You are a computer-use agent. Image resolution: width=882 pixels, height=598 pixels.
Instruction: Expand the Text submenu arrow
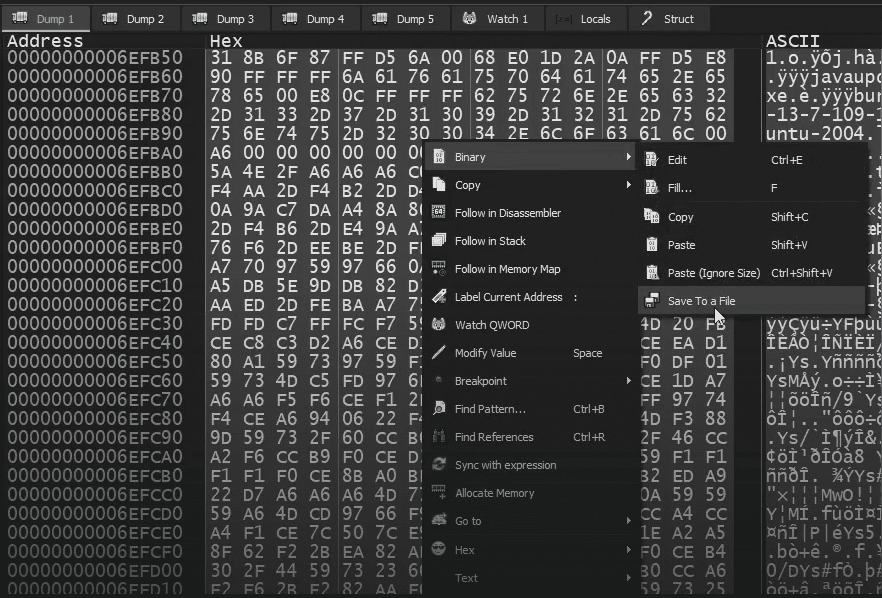tap(628, 578)
